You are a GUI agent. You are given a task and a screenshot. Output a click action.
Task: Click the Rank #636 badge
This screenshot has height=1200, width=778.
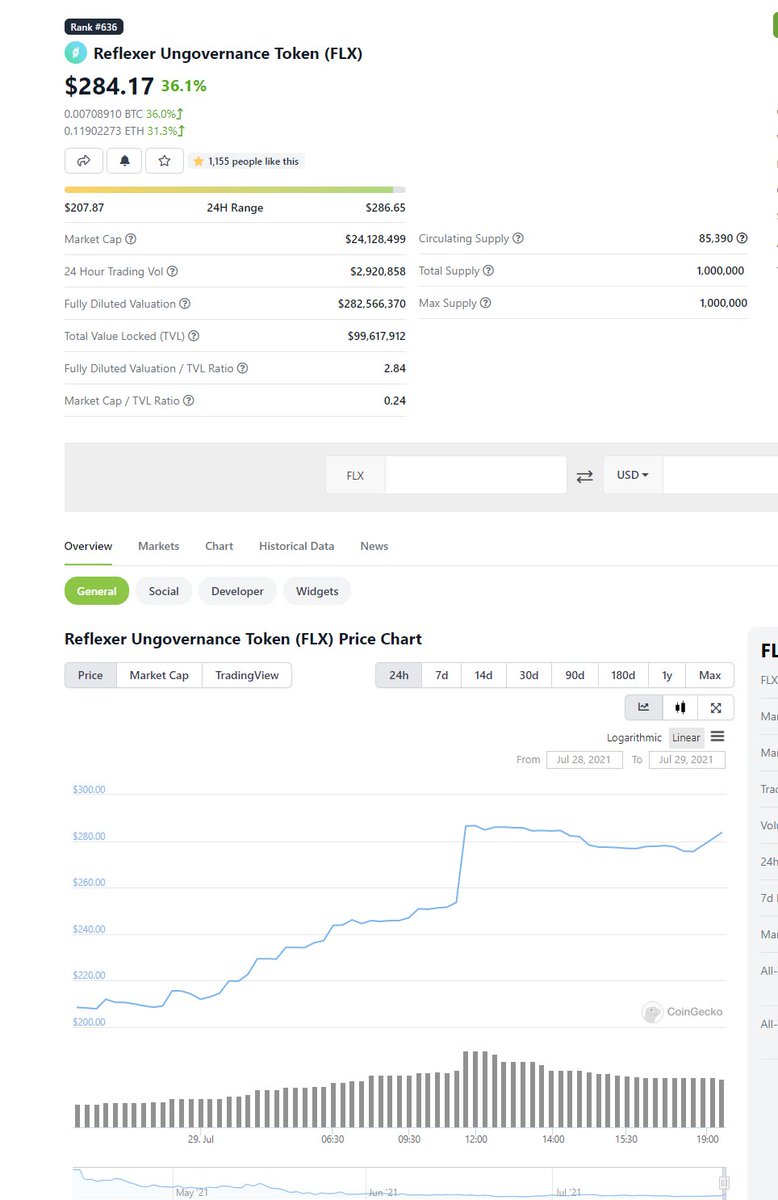click(94, 27)
